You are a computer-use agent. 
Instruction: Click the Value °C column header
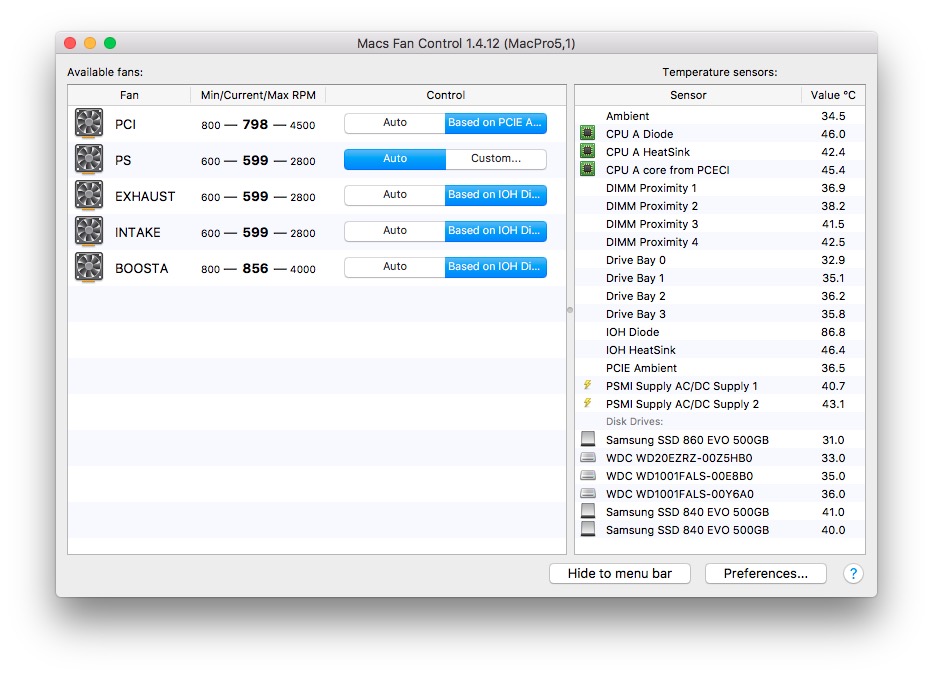click(x=833, y=95)
